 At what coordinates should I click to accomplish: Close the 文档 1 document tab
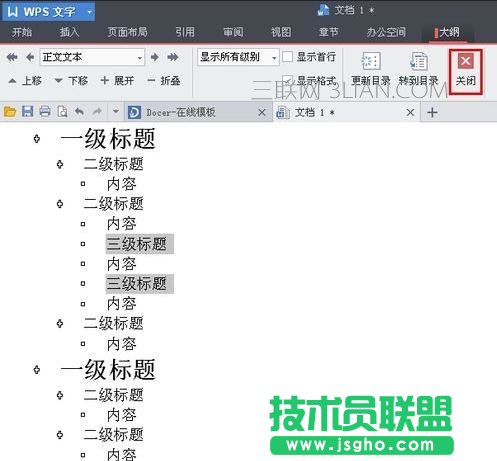(410, 113)
